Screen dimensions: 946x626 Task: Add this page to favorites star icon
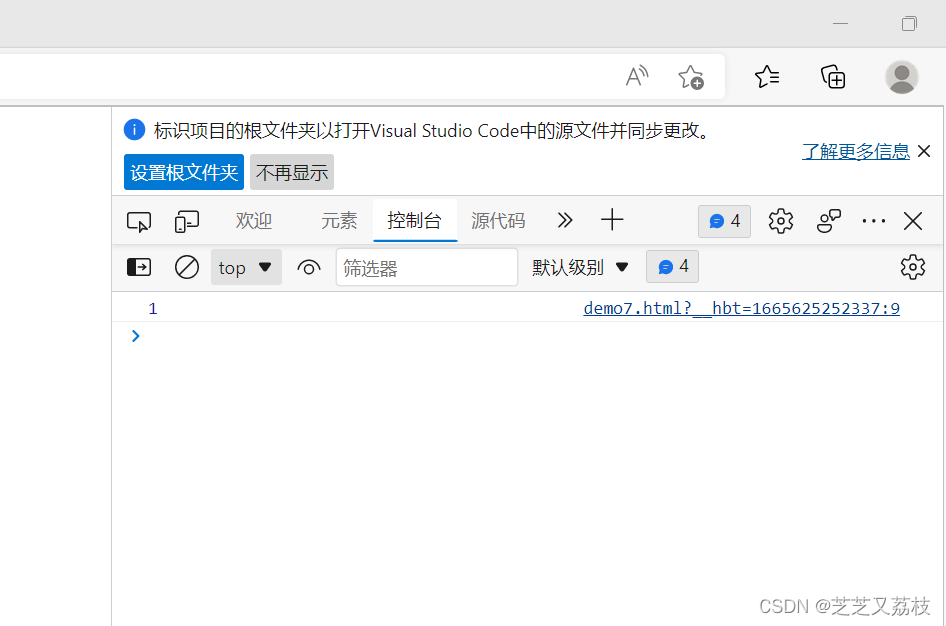coord(691,77)
